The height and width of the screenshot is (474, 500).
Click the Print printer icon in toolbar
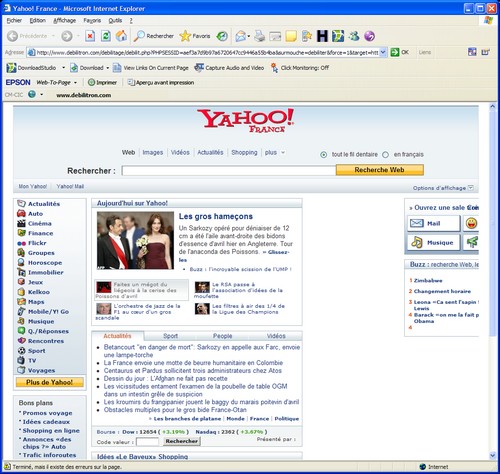pos(260,36)
